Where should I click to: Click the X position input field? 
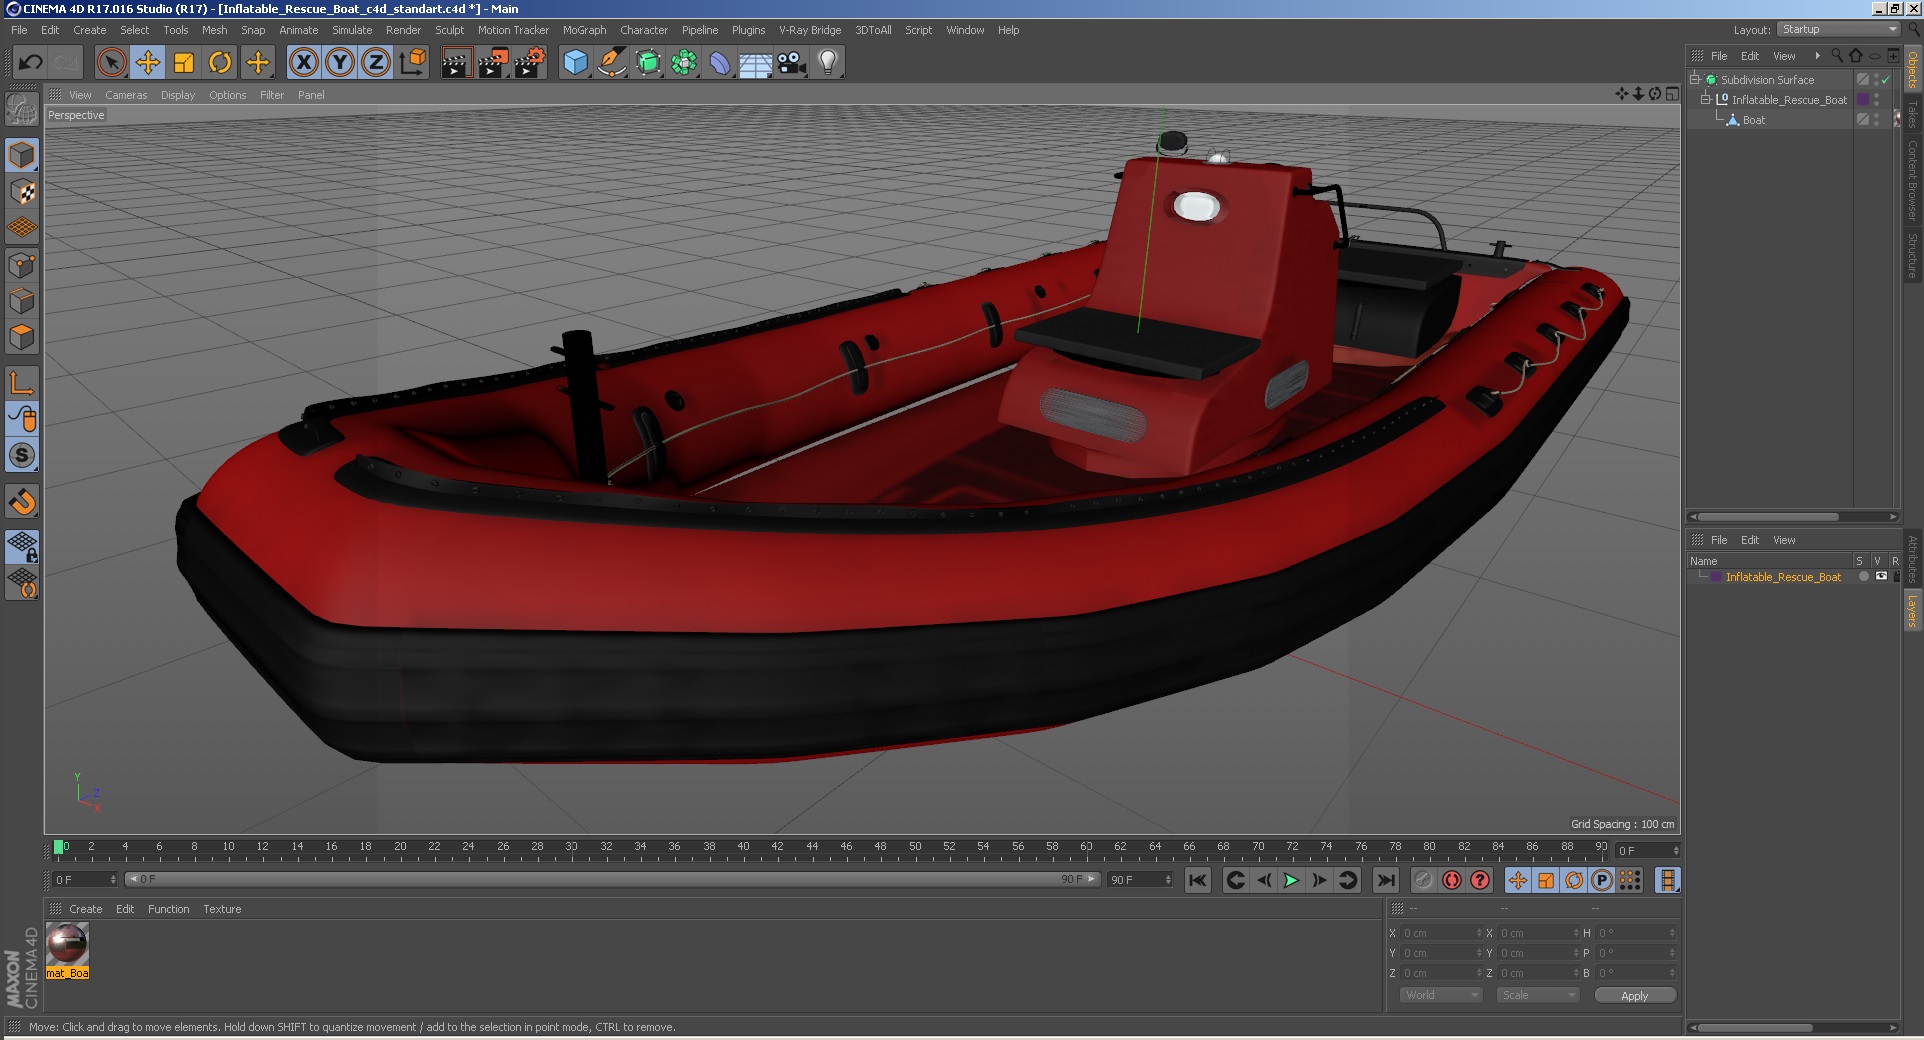click(x=1441, y=933)
